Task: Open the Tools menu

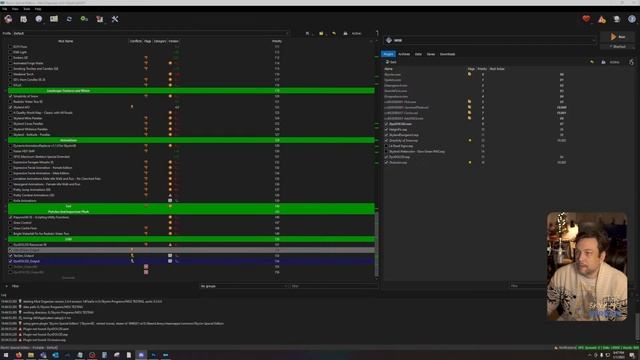Action: (27, 9)
